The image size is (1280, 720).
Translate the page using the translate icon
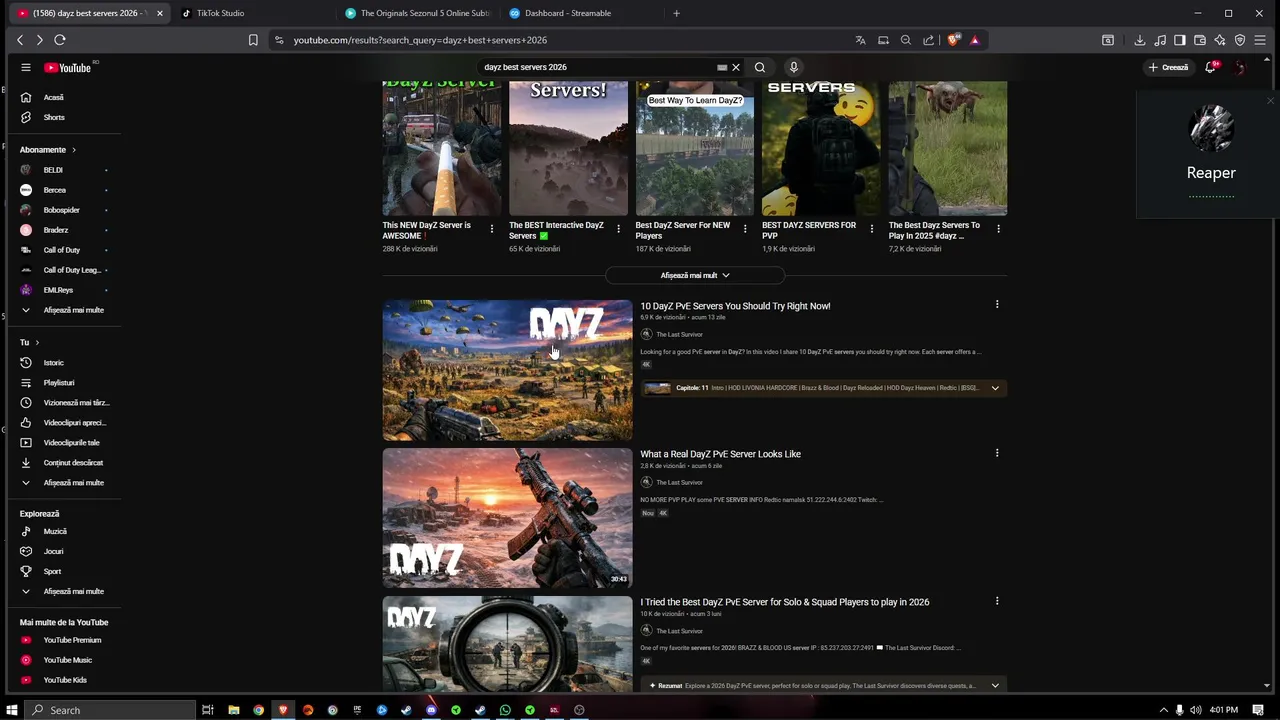860,40
